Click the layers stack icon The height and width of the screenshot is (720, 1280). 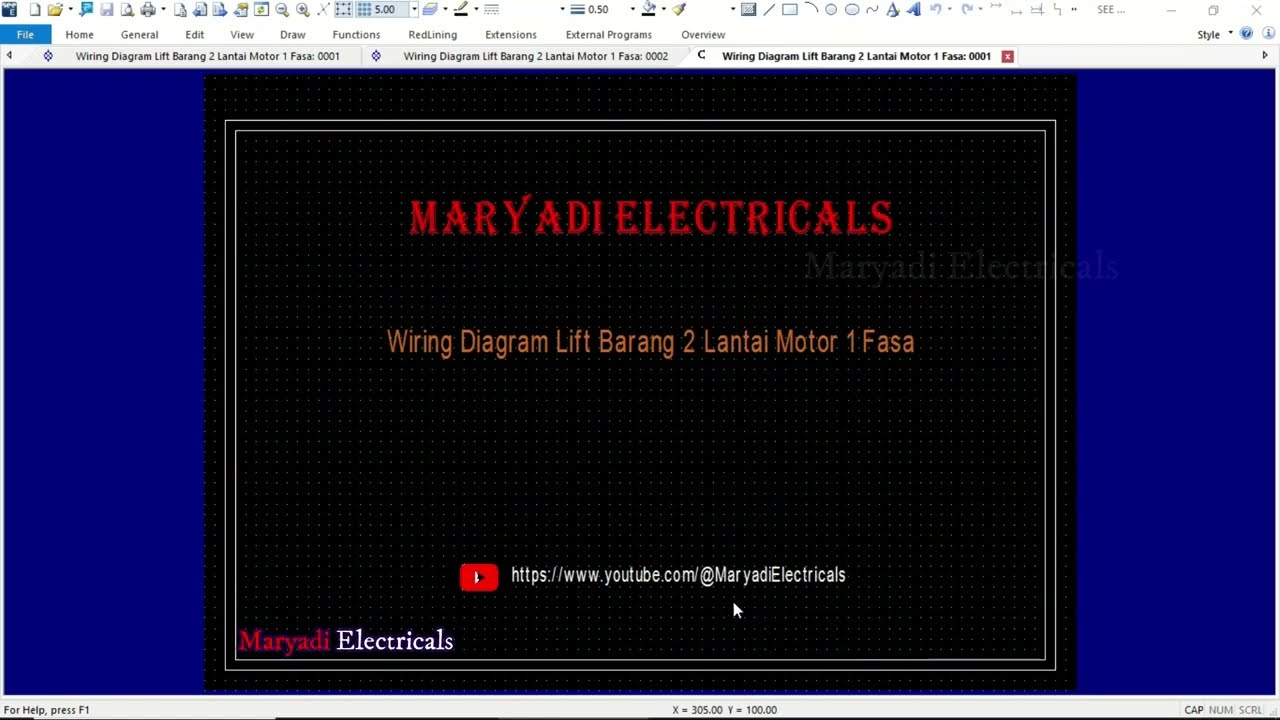tap(430, 9)
